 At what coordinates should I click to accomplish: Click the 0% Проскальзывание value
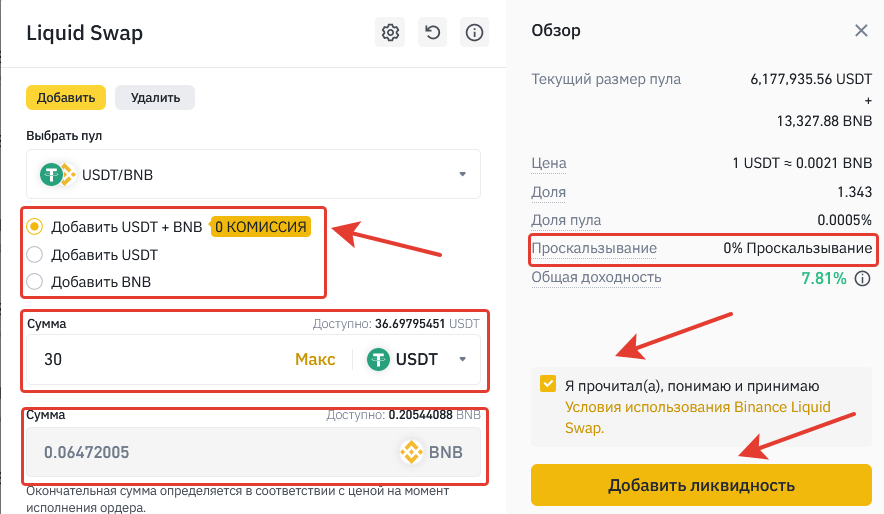click(x=798, y=248)
